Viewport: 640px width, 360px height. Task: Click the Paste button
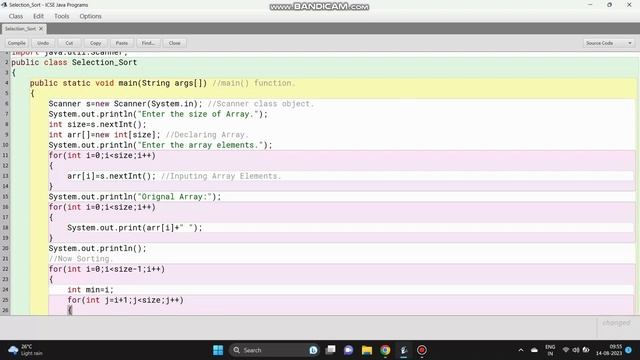[122, 43]
